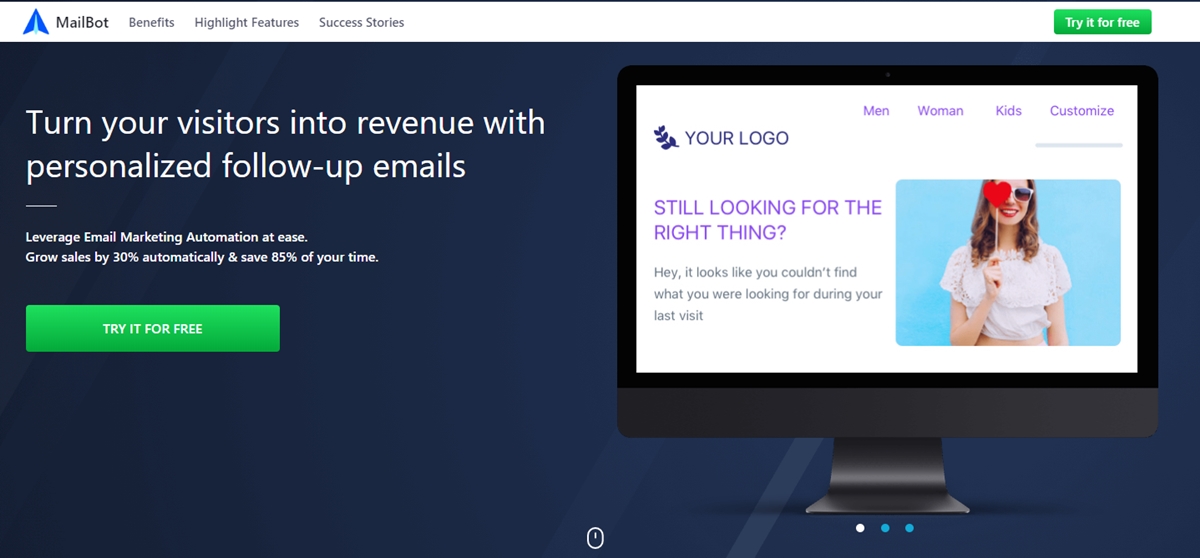Click the 'YOUR LOGO' text

[x=737, y=138]
